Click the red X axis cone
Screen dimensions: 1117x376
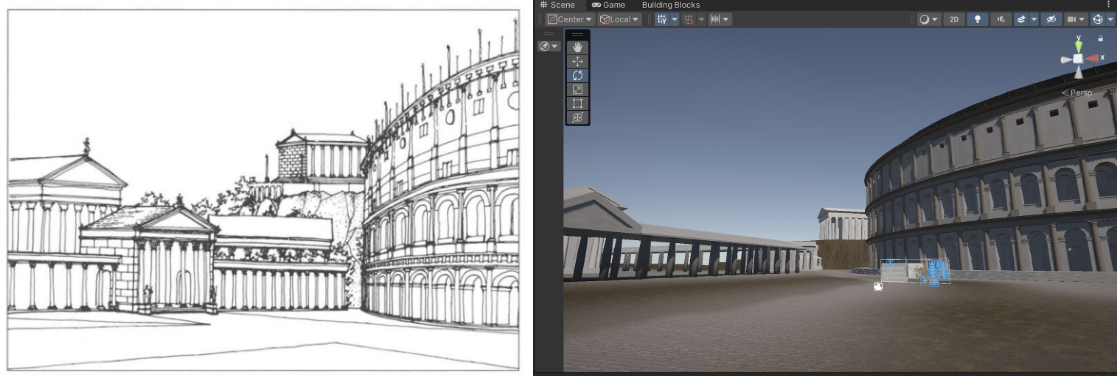(1092, 59)
